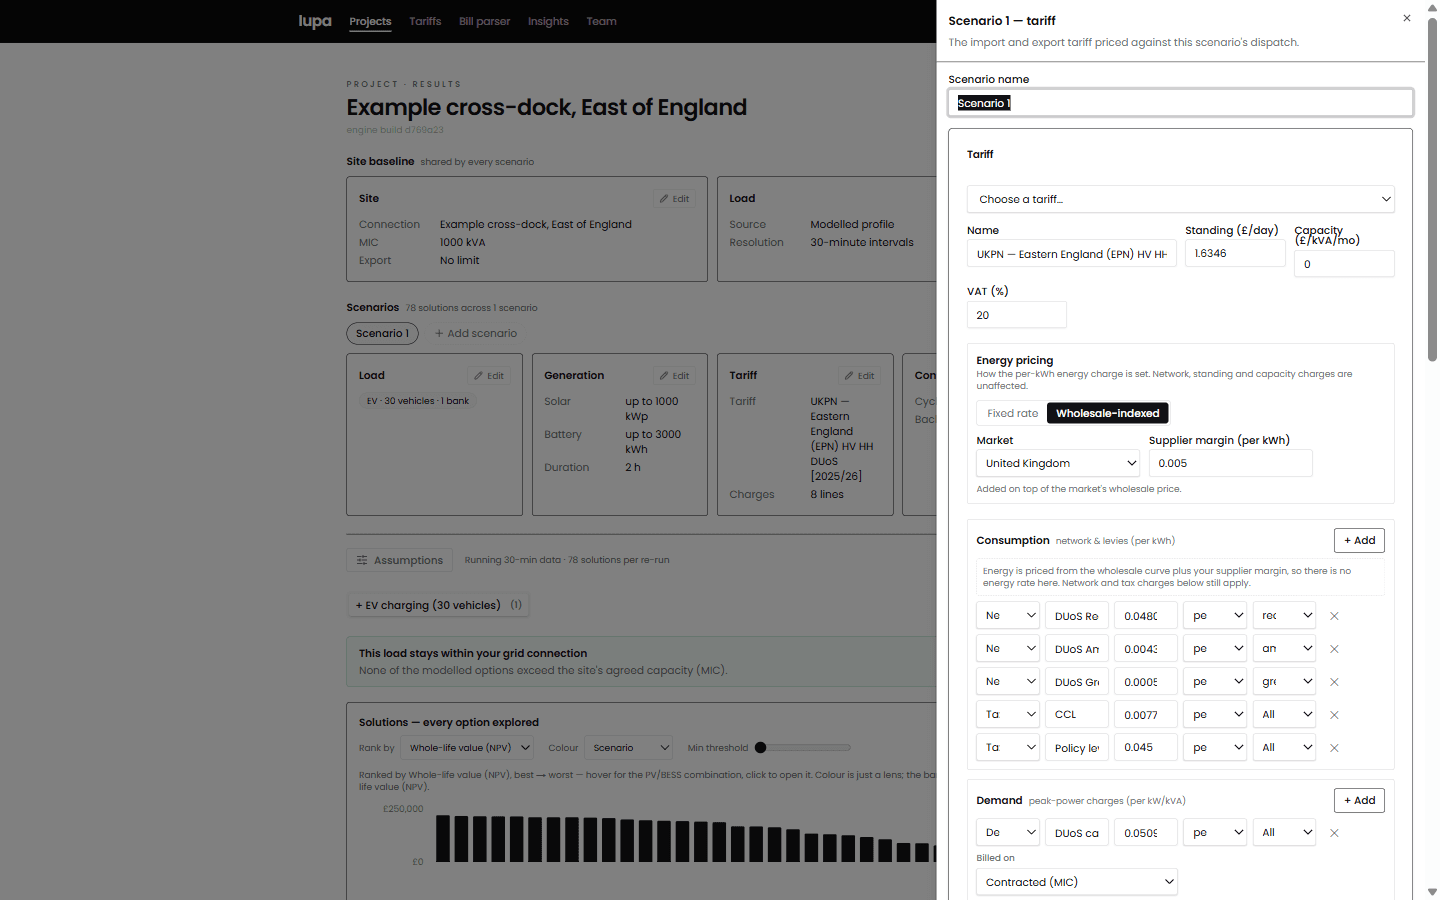Close the Scenario 1 tariff panel
This screenshot has width=1440, height=900.
coord(1406,18)
